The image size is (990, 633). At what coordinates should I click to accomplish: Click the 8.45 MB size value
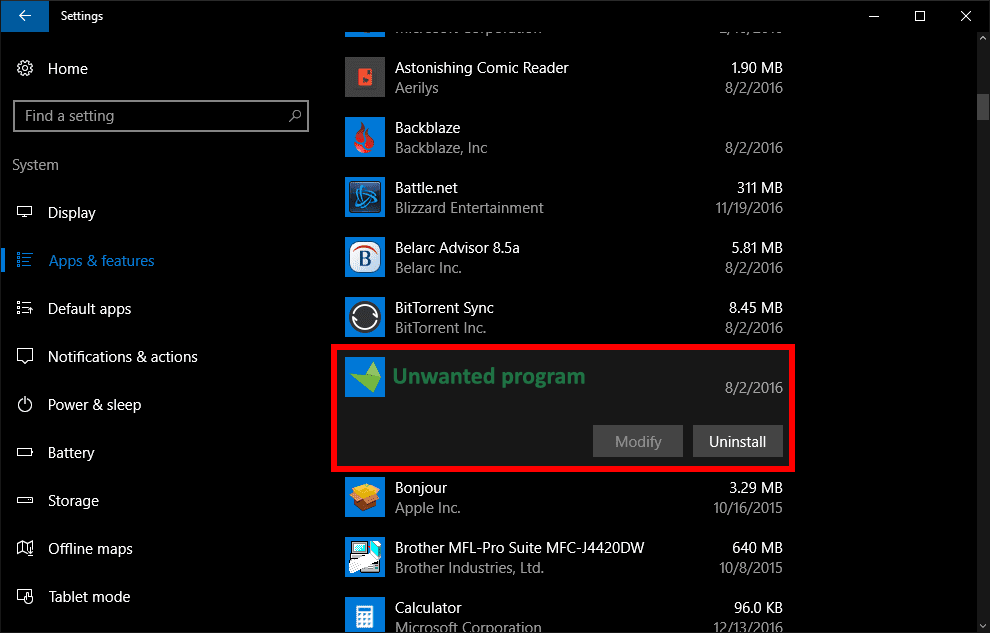click(755, 307)
